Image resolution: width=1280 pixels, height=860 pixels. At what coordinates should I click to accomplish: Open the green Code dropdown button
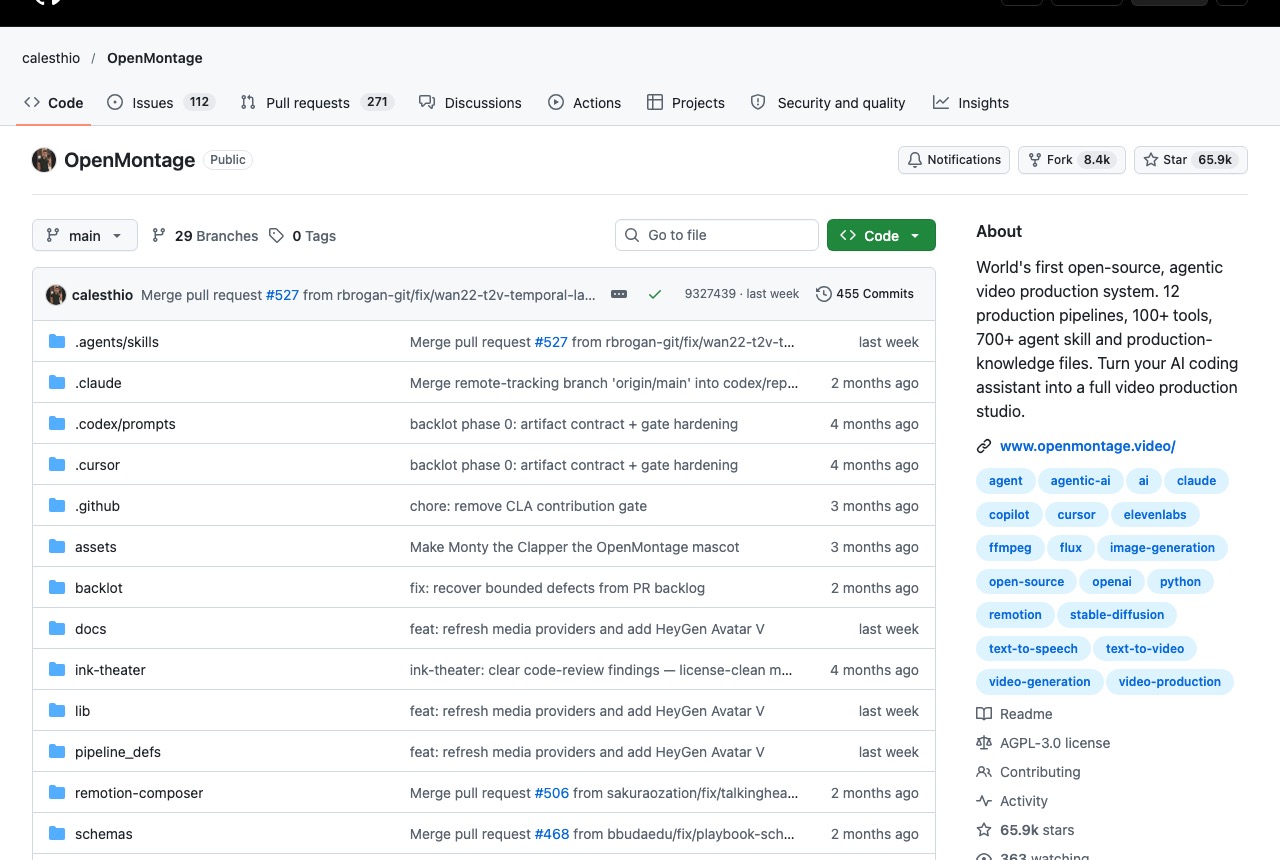(x=881, y=236)
